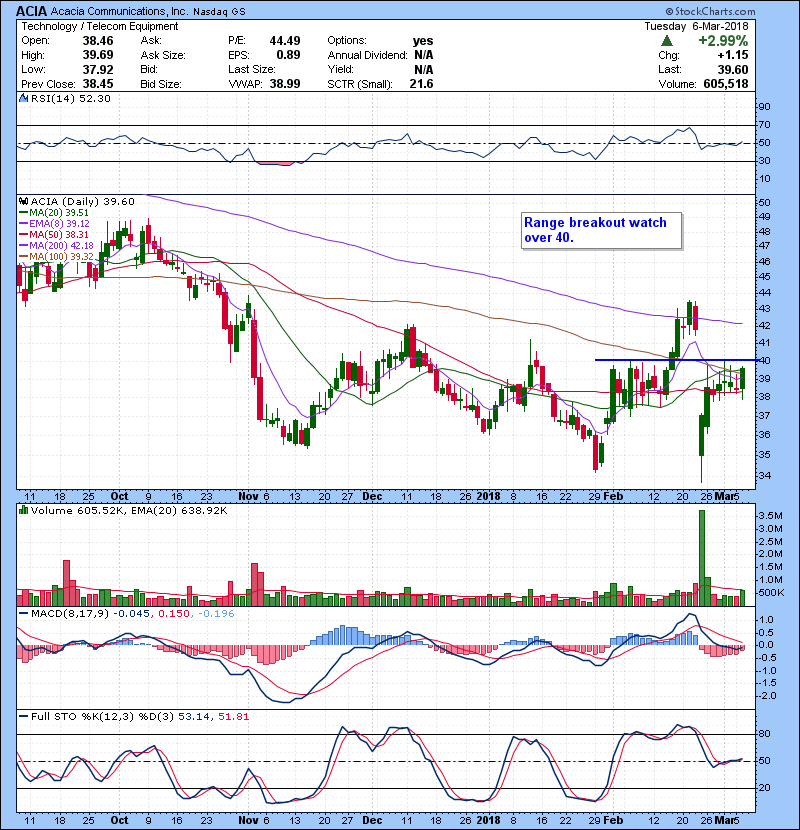Image resolution: width=800 pixels, height=830 pixels.
Task: Click the stochastic %D value 51.81
Action: [233, 717]
